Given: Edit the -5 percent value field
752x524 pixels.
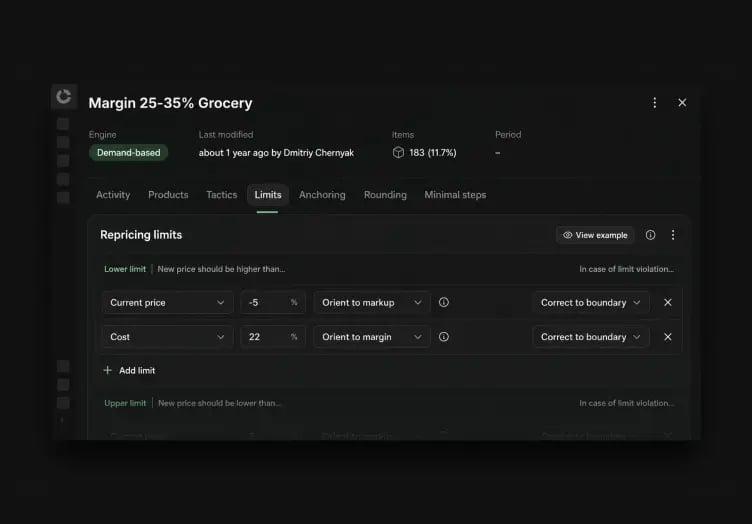Looking at the screenshot, I should 273,303.
